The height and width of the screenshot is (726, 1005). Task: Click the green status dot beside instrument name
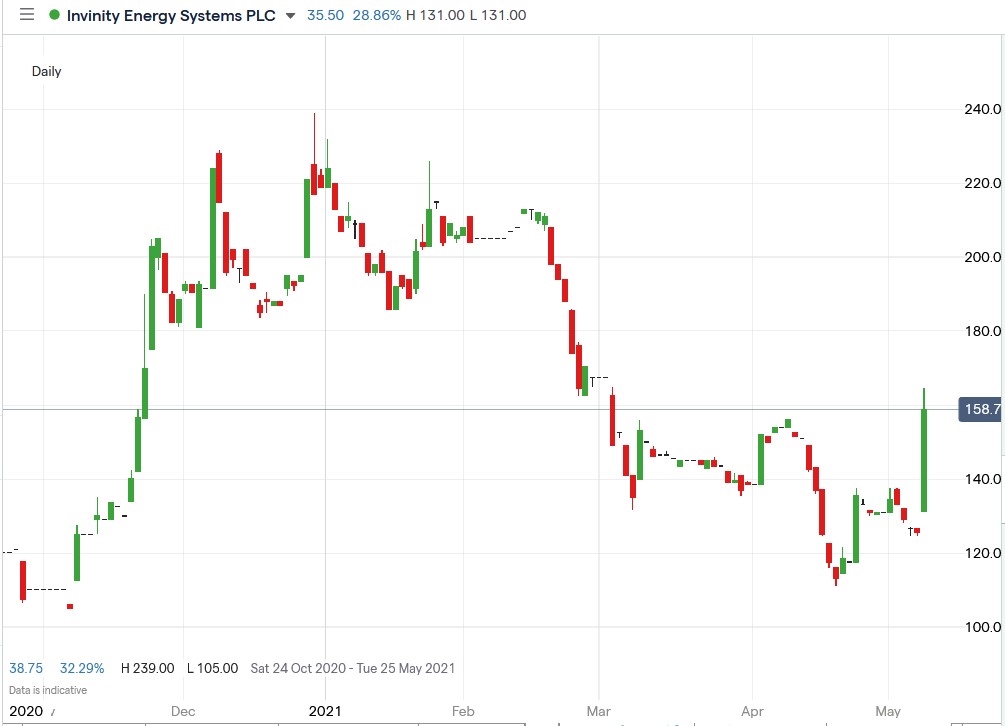tap(54, 14)
